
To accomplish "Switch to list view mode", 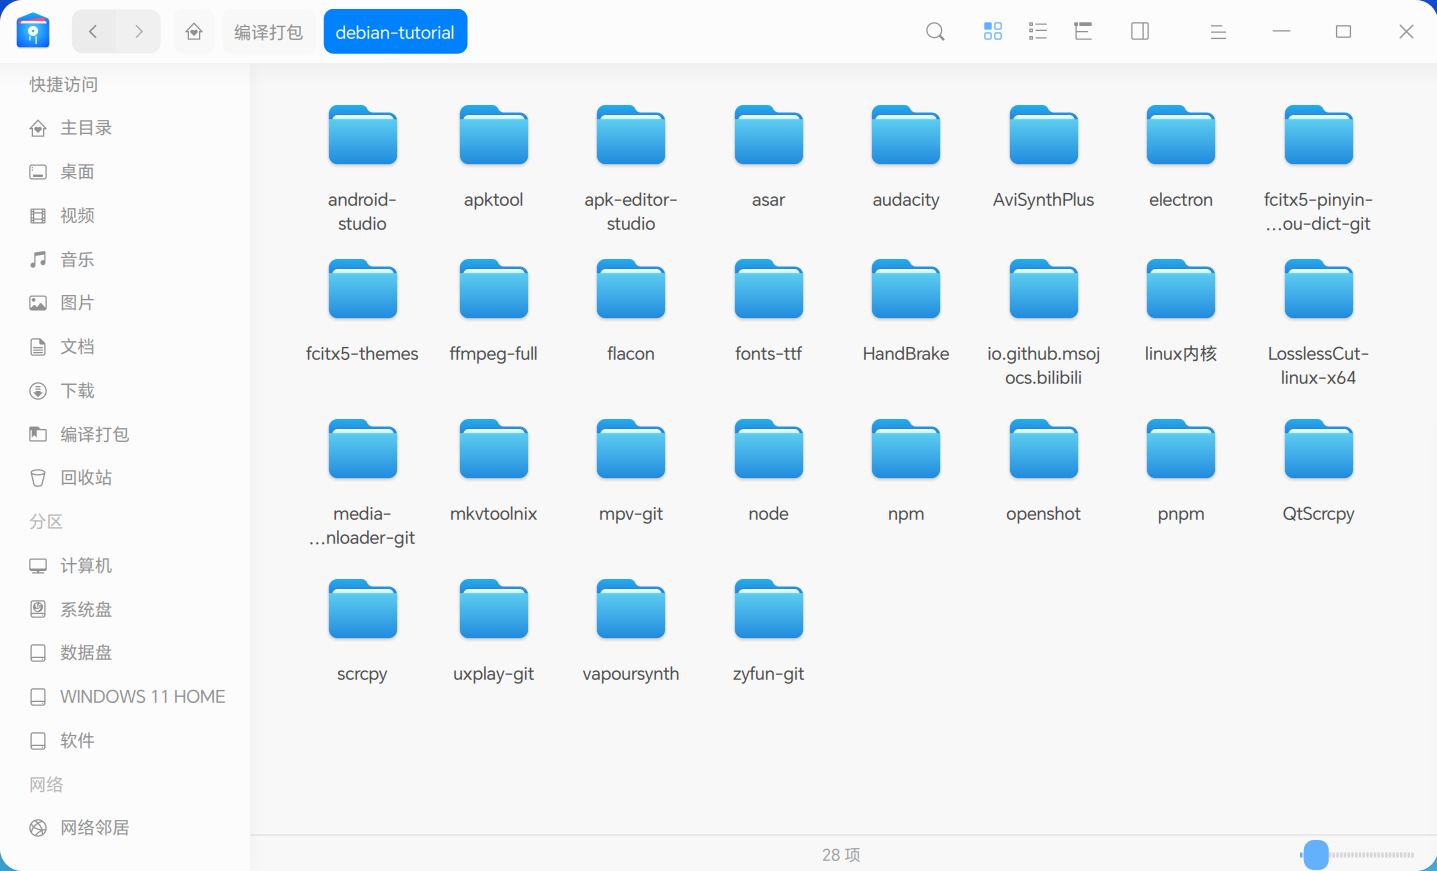I will [x=1038, y=32].
